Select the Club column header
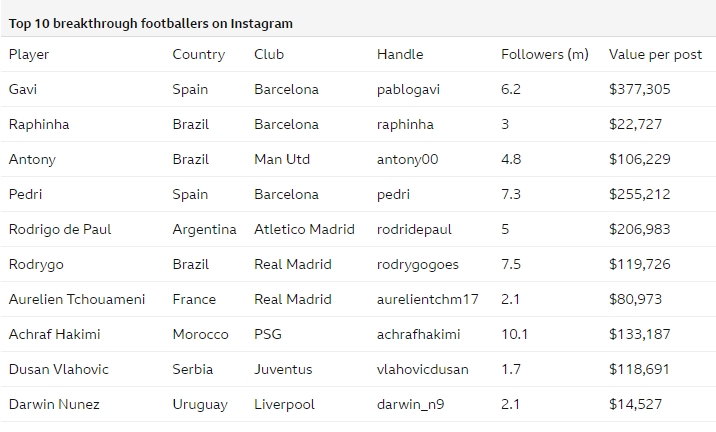Viewport: 716px width, 432px height. pos(269,54)
